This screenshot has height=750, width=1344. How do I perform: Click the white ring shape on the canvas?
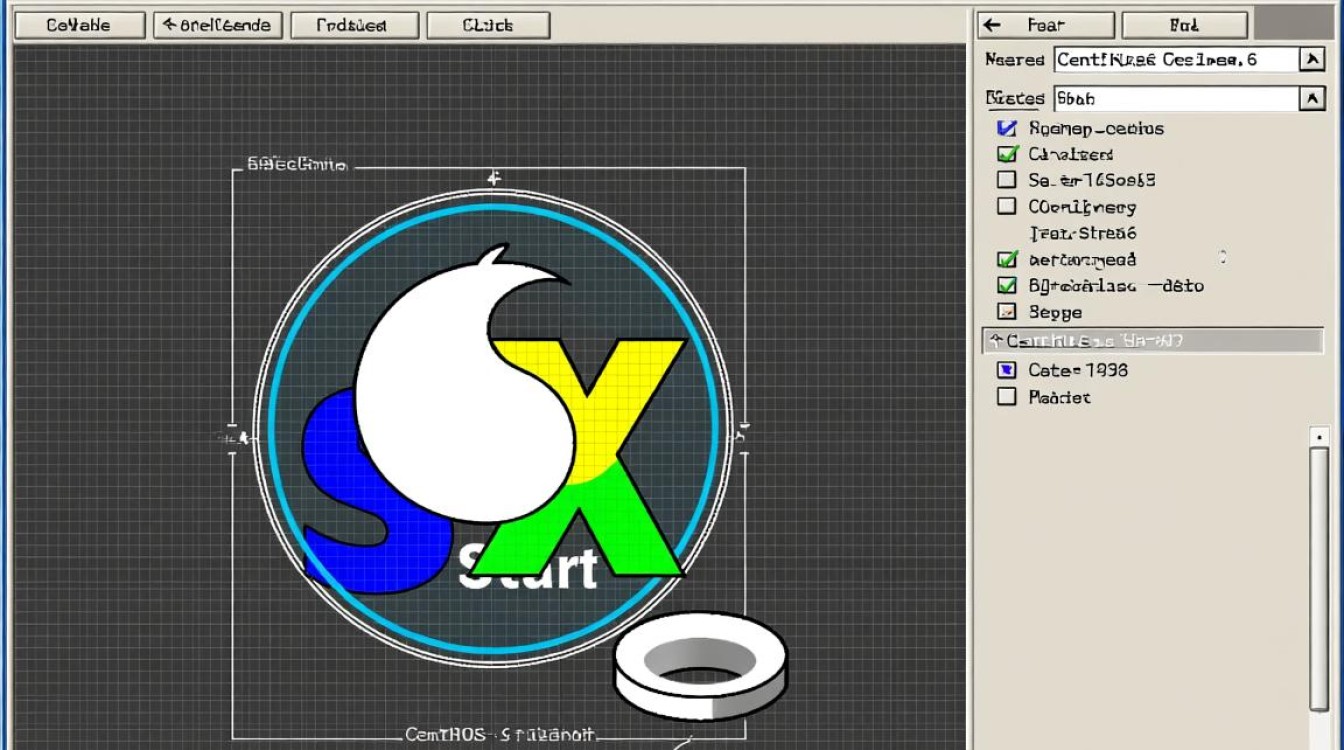(700, 667)
